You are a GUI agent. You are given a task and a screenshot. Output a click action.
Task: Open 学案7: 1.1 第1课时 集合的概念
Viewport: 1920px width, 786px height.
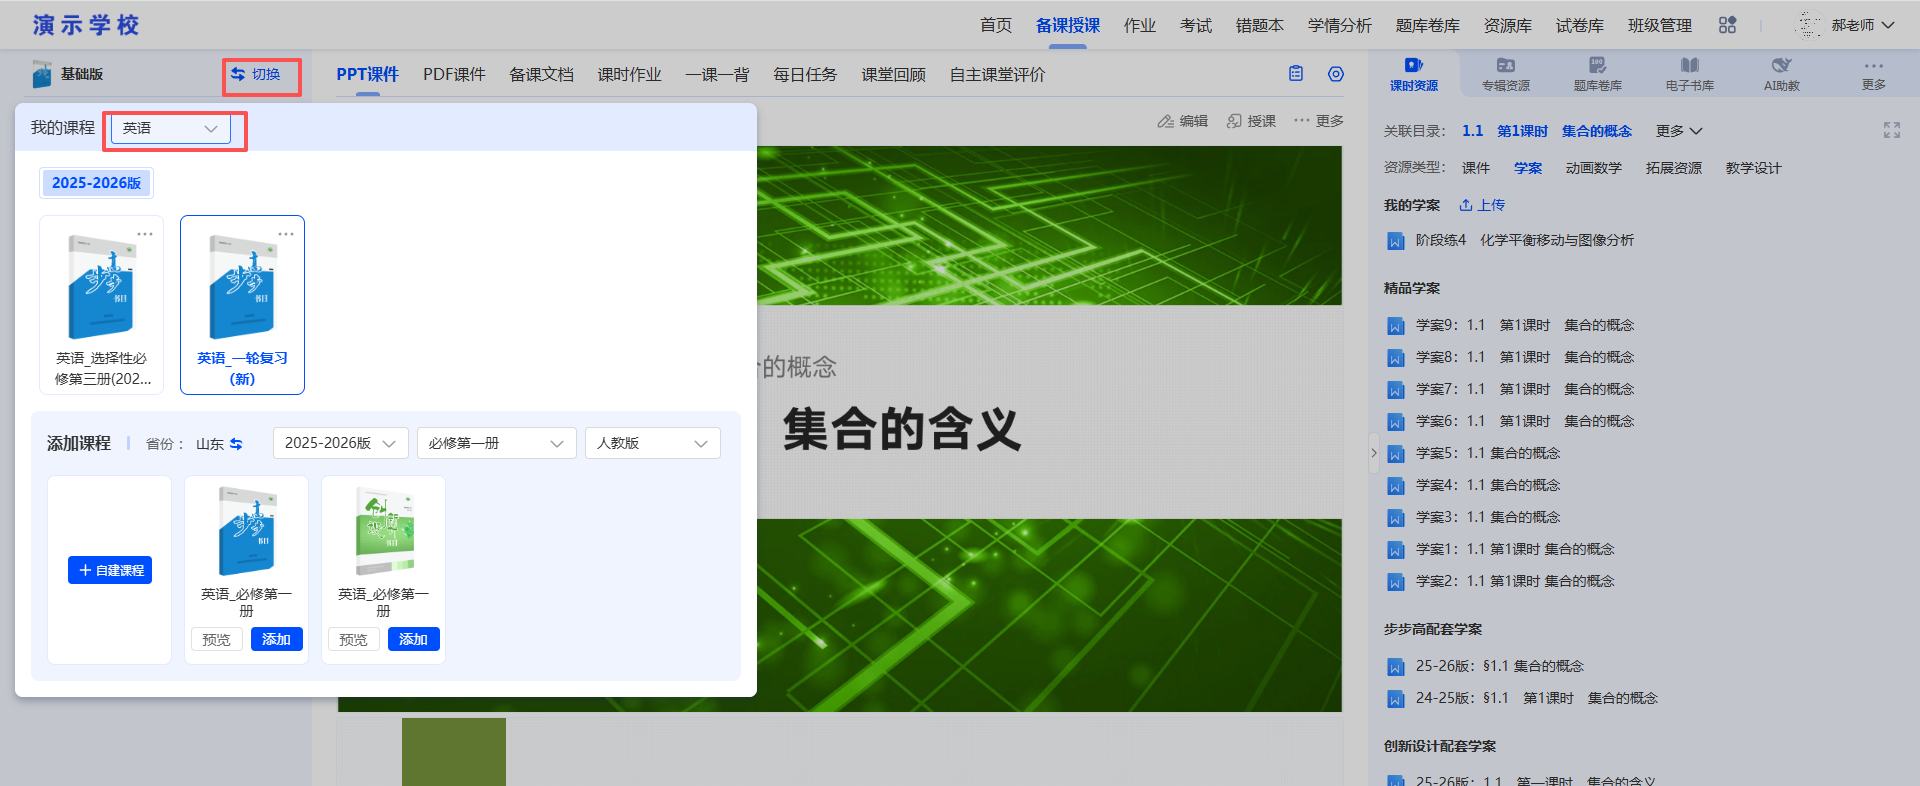tap(1525, 389)
